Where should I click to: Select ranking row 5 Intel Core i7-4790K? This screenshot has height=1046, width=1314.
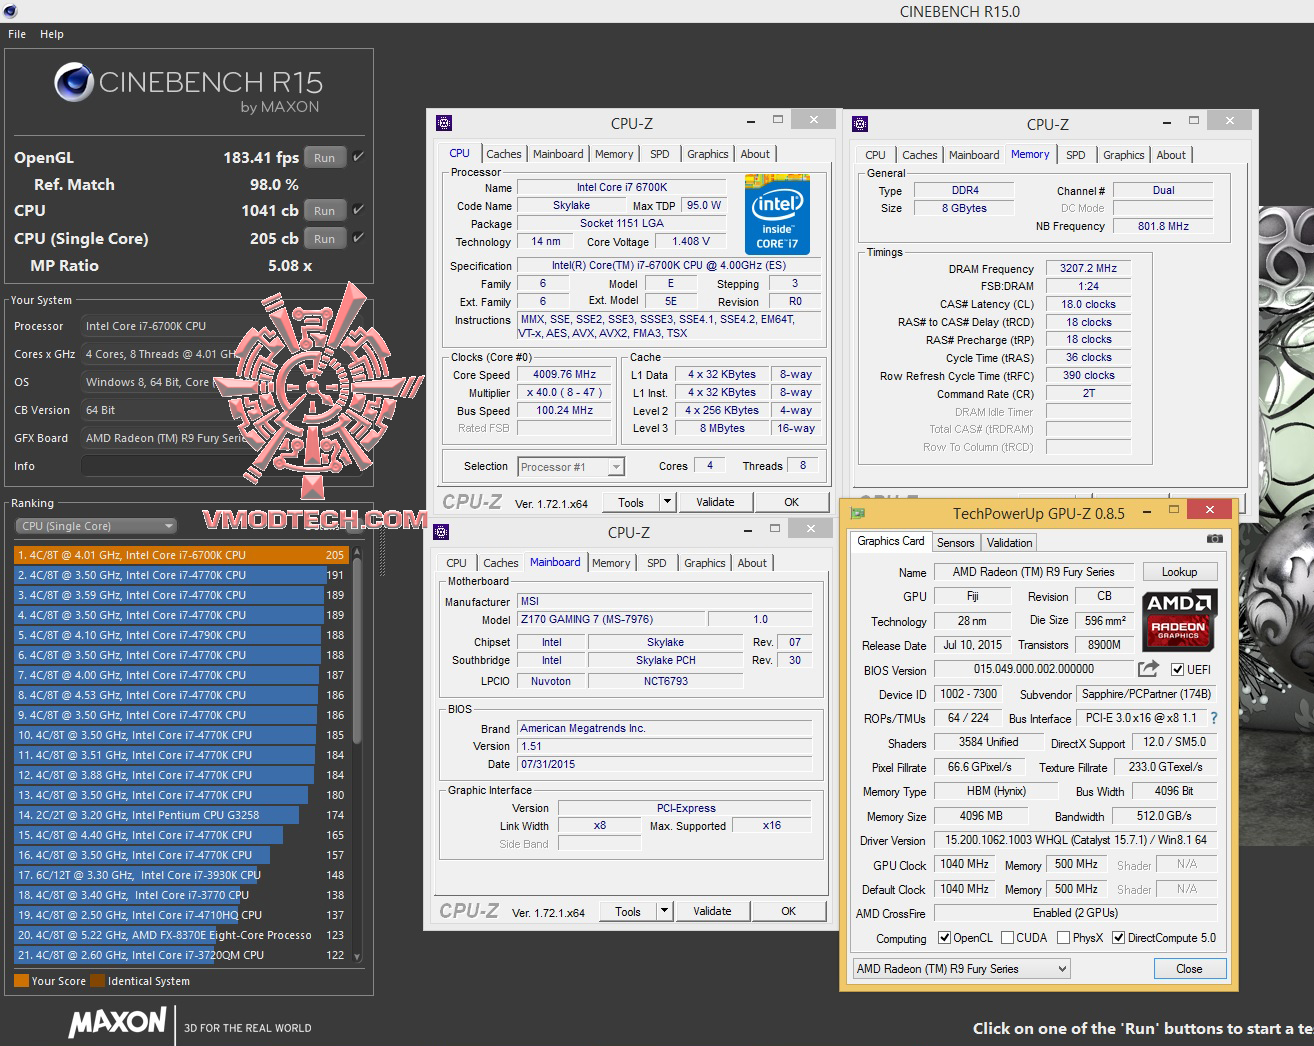[x=181, y=635]
